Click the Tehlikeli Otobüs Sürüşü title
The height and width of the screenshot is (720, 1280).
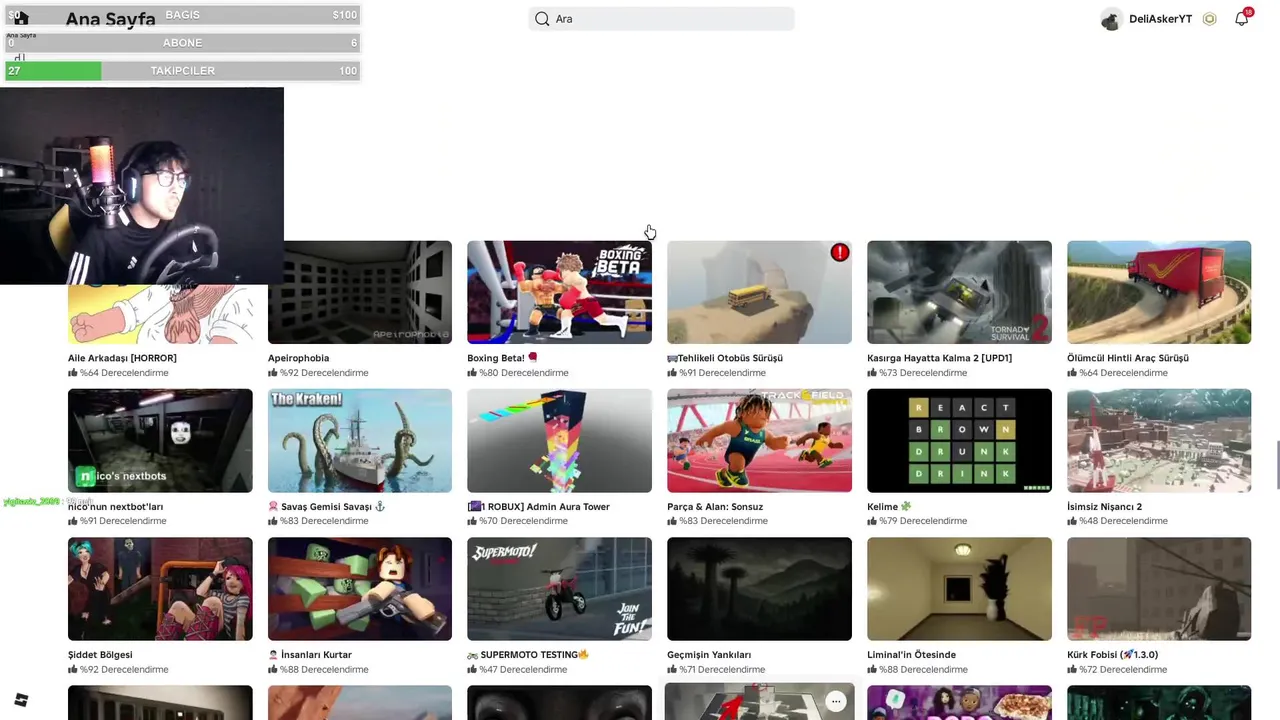725,358
